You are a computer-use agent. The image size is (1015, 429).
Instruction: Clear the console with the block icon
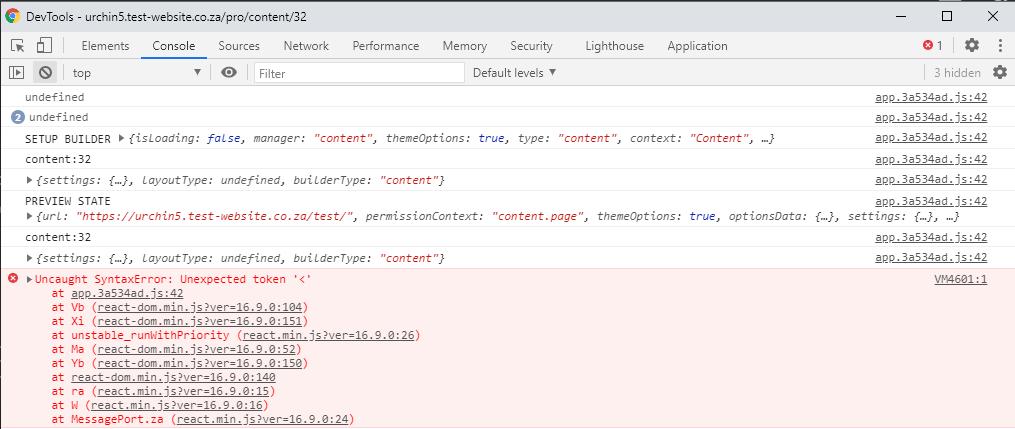pyautogui.click(x=45, y=73)
